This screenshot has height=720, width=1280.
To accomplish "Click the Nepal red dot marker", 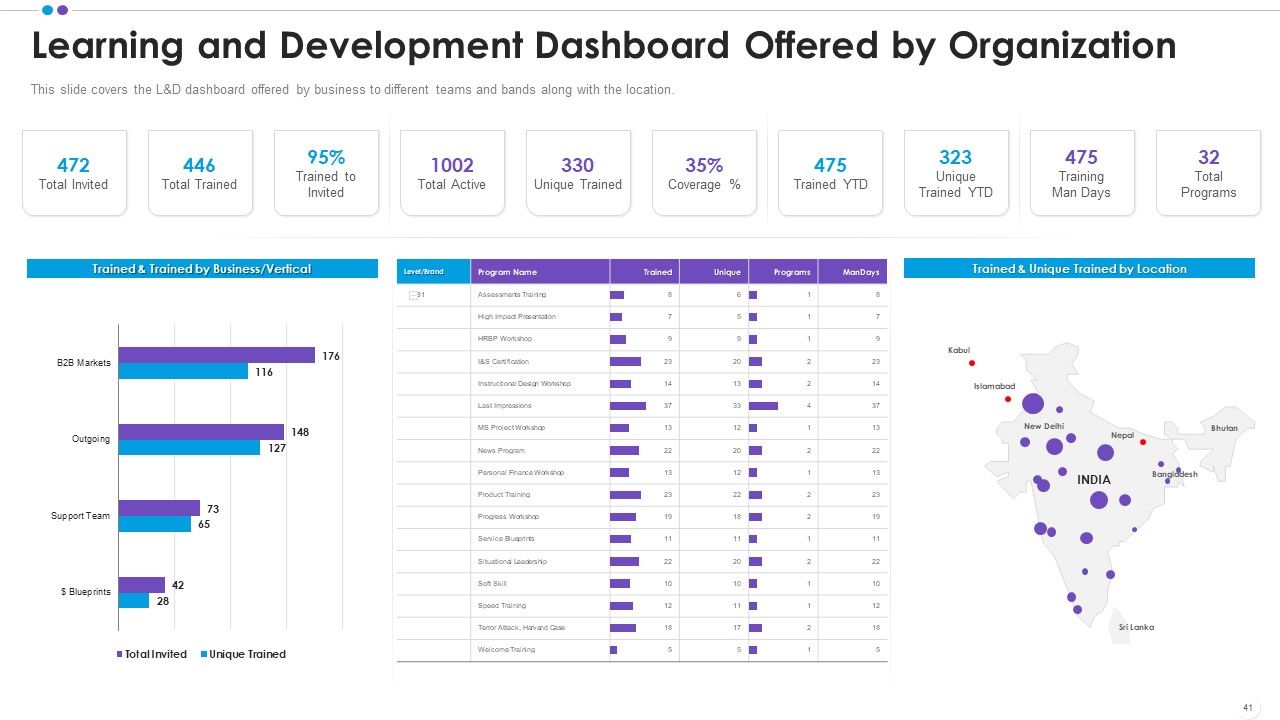I will point(1143,442).
